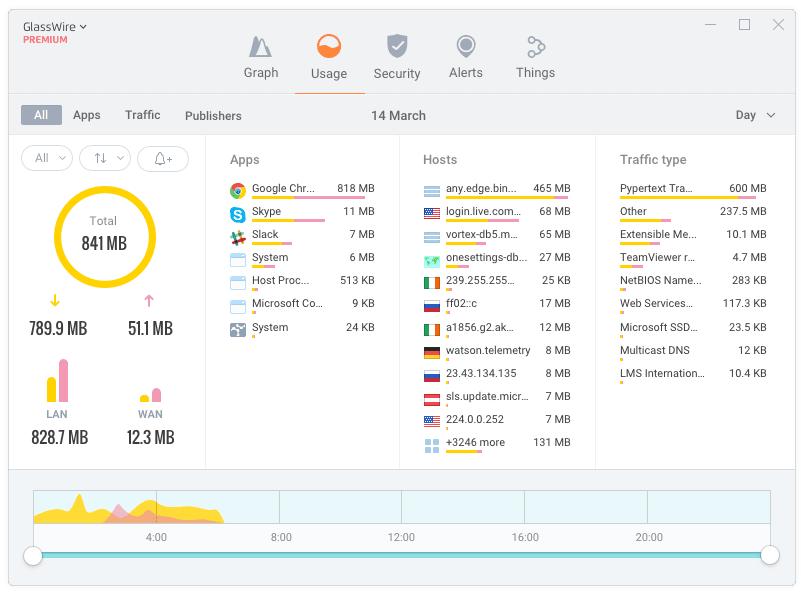Click the System 6 MB app icon

[x=237, y=260]
